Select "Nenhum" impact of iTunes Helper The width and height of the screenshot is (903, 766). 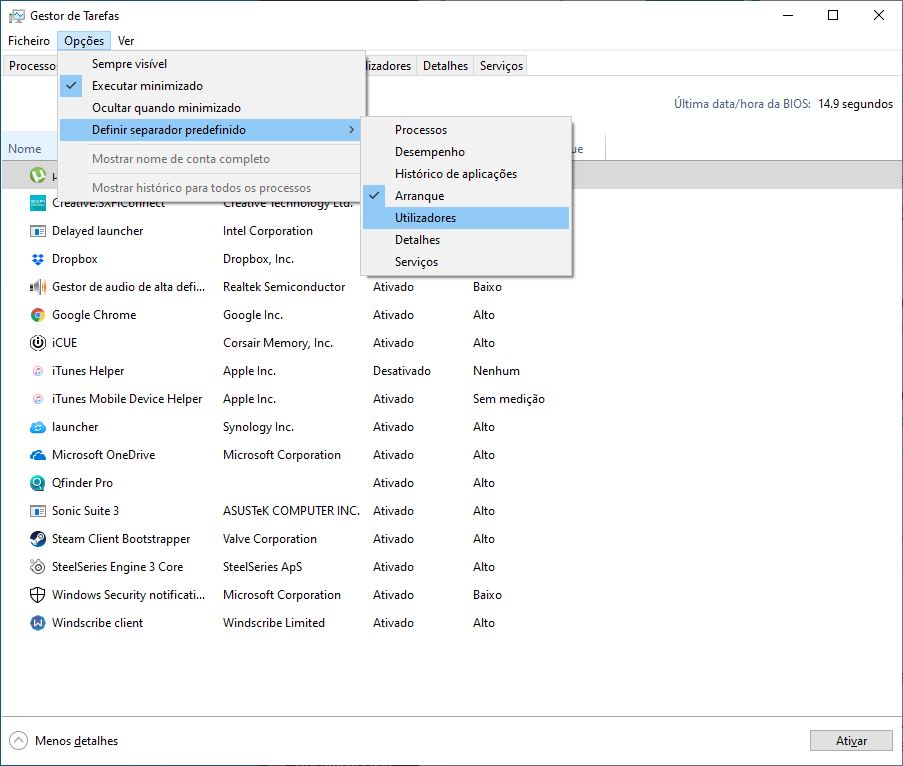(x=496, y=371)
